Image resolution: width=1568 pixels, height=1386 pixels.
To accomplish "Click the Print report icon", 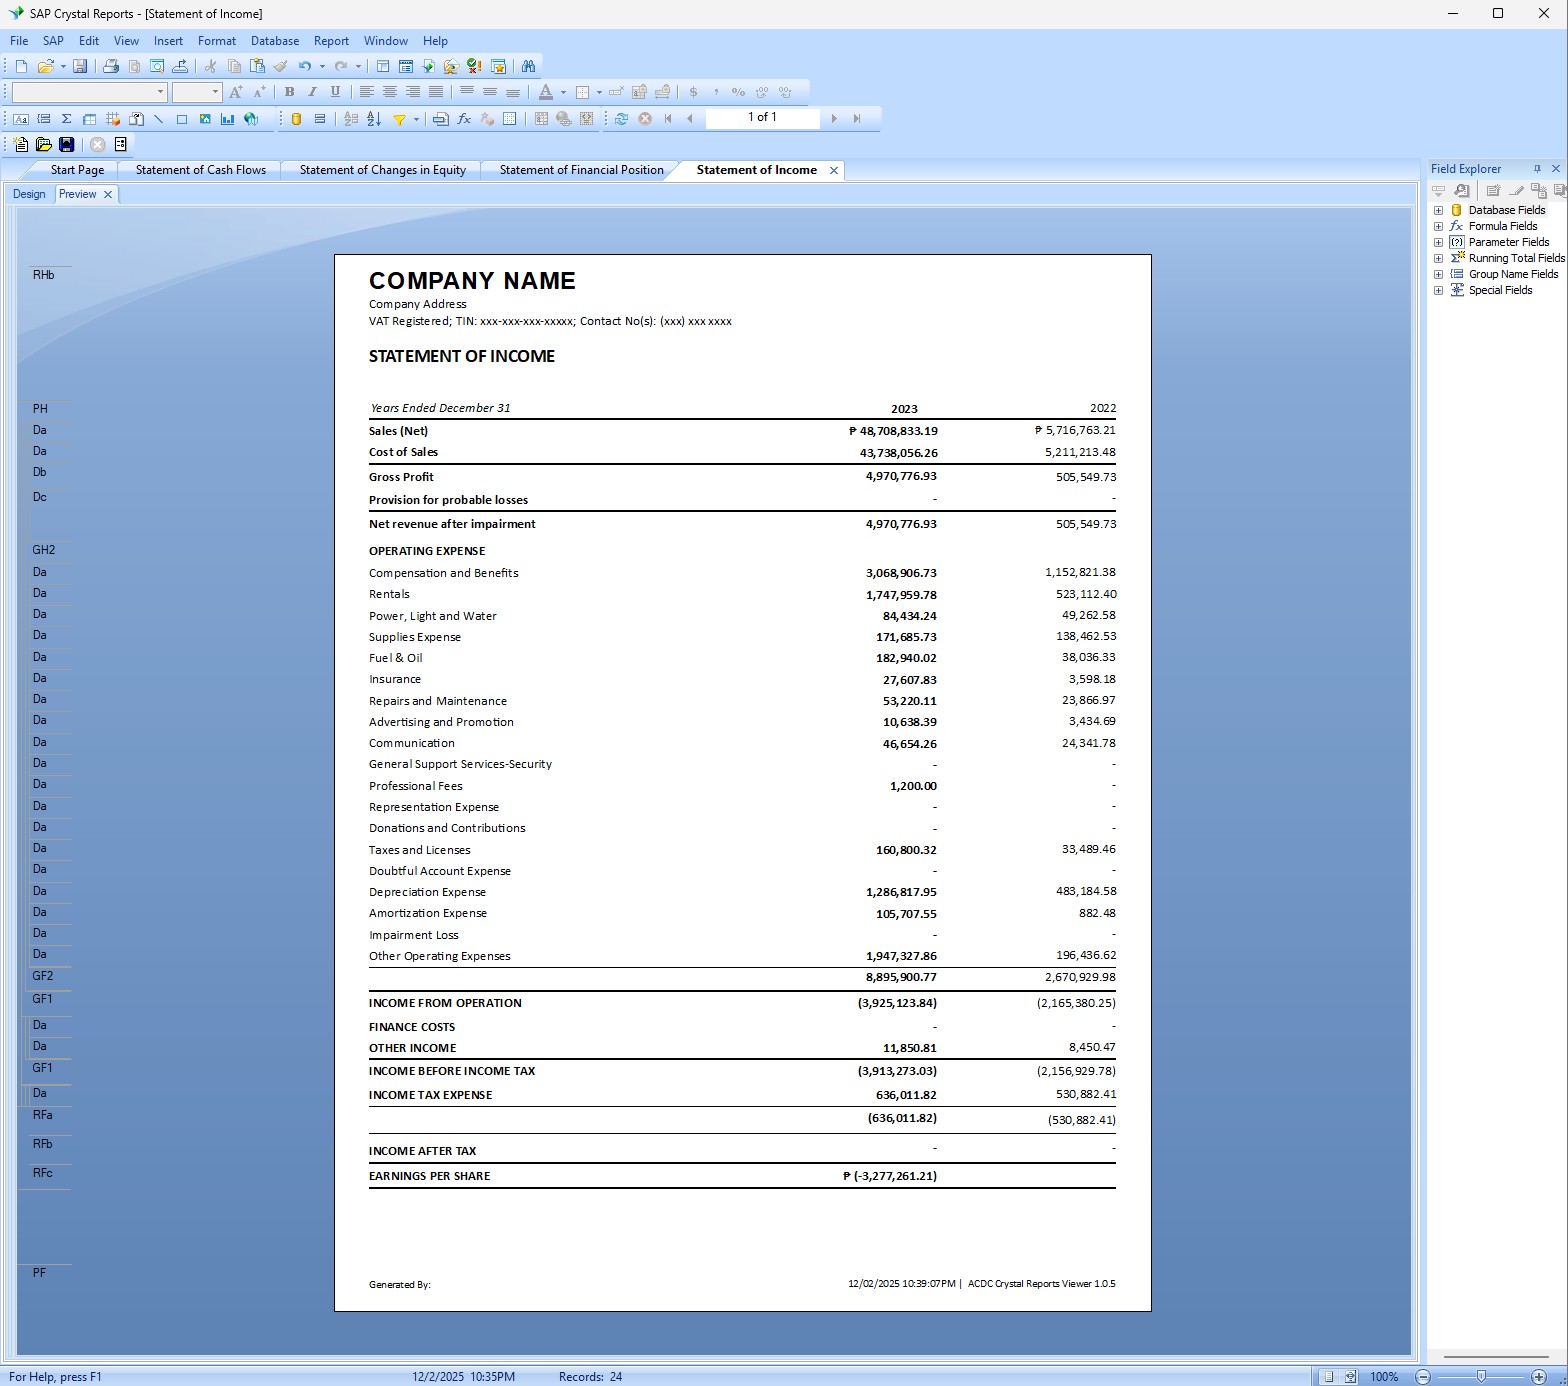I will (x=111, y=66).
